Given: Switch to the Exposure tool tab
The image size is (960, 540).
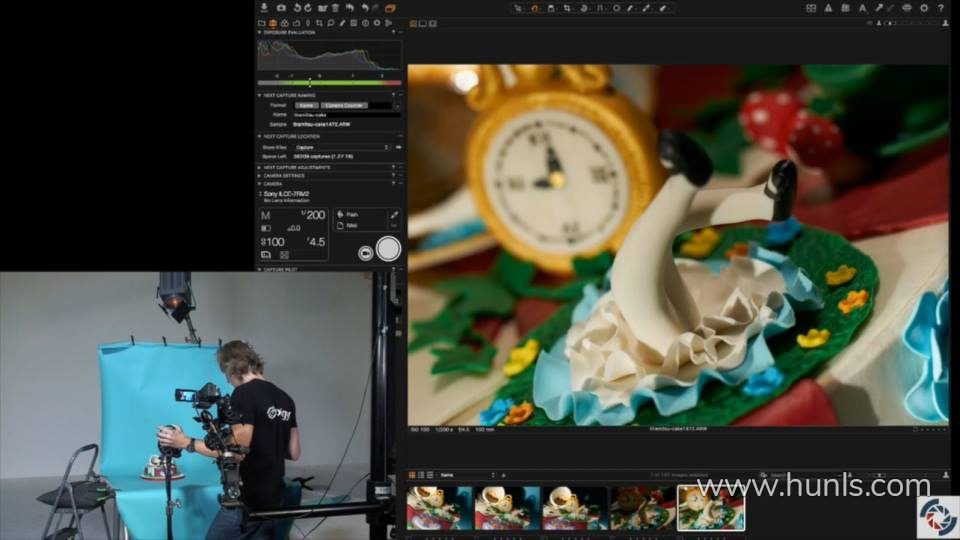Looking at the screenshot, I should pyautogui.click(x=296, y=23).
